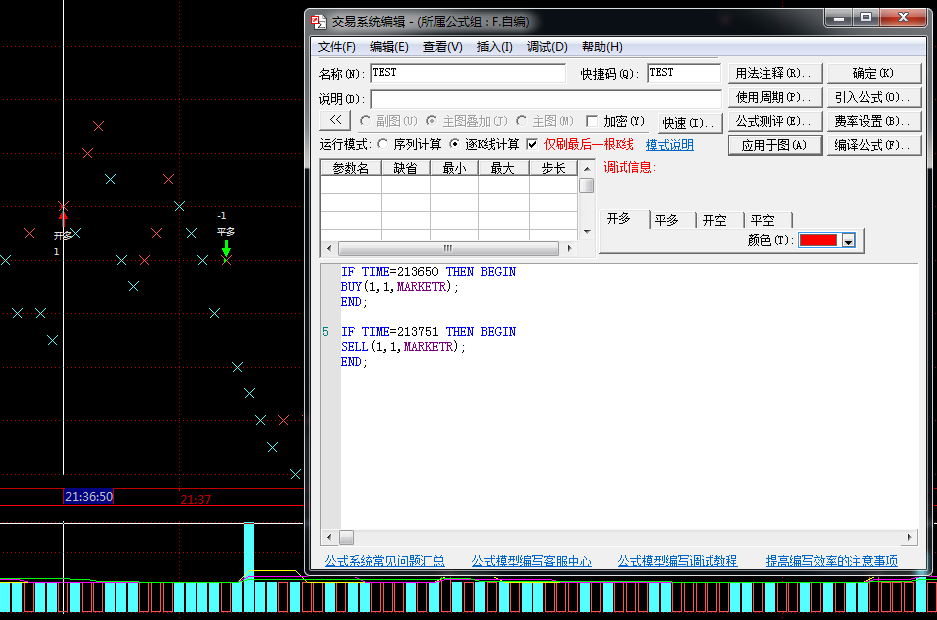
Task: Click the red 开多 arrow on chart
Action: click(63, 216)
